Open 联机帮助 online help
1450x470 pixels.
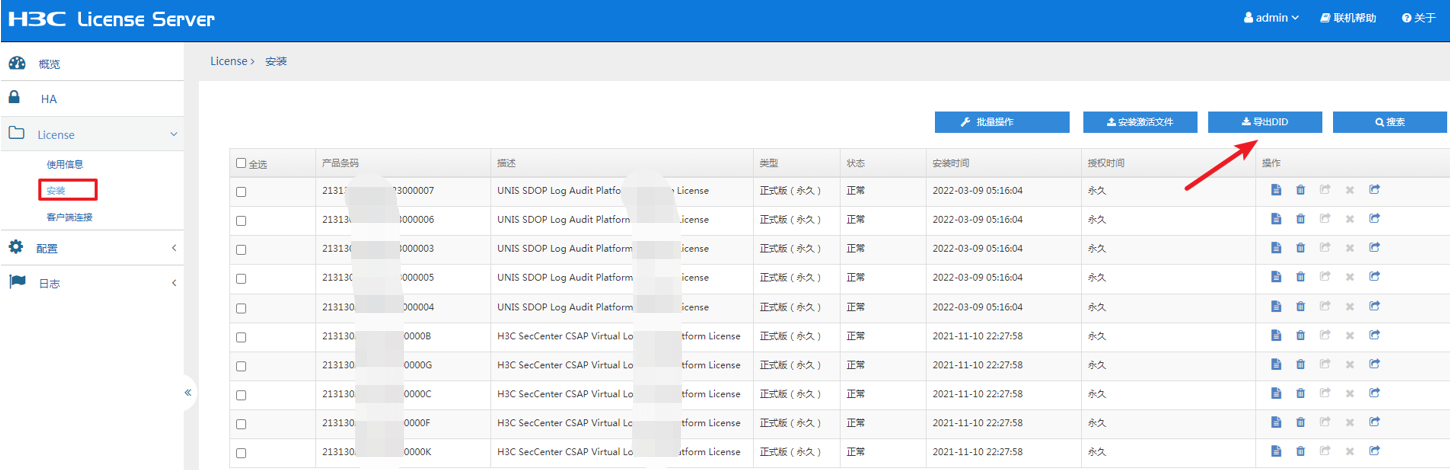[x=1348, y=18]
